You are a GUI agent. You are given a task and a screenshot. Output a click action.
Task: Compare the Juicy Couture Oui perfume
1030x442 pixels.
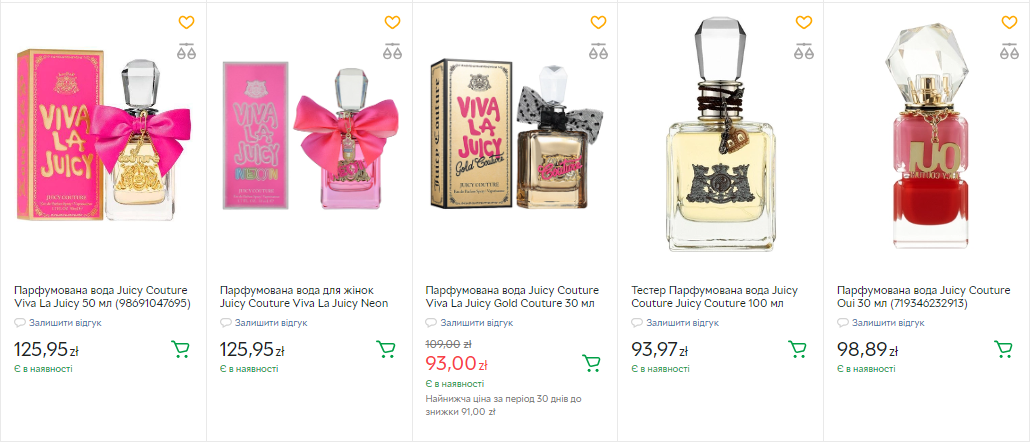[x=1009, y=53]
